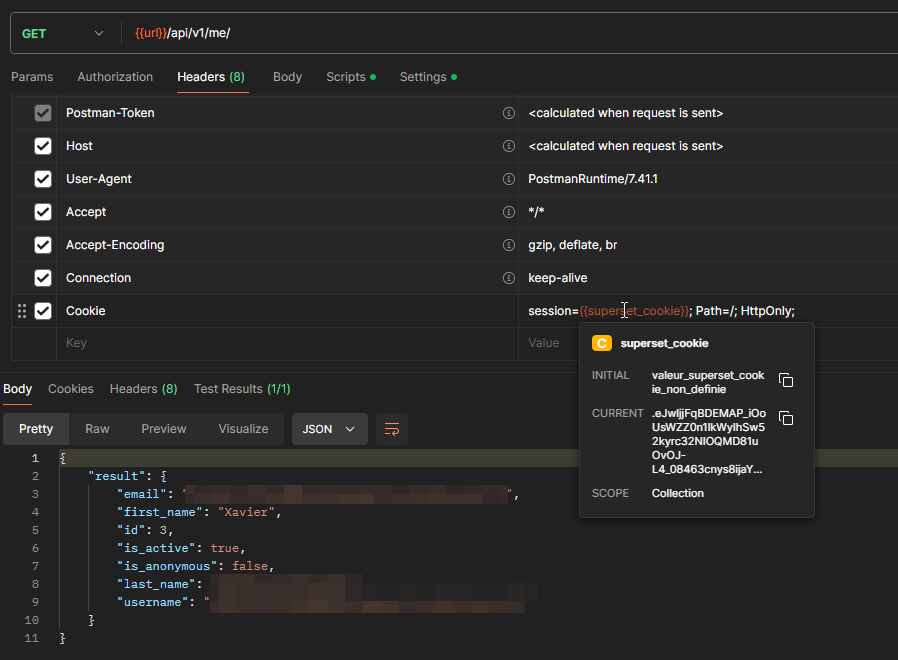Click the Accept value */*

536,212
